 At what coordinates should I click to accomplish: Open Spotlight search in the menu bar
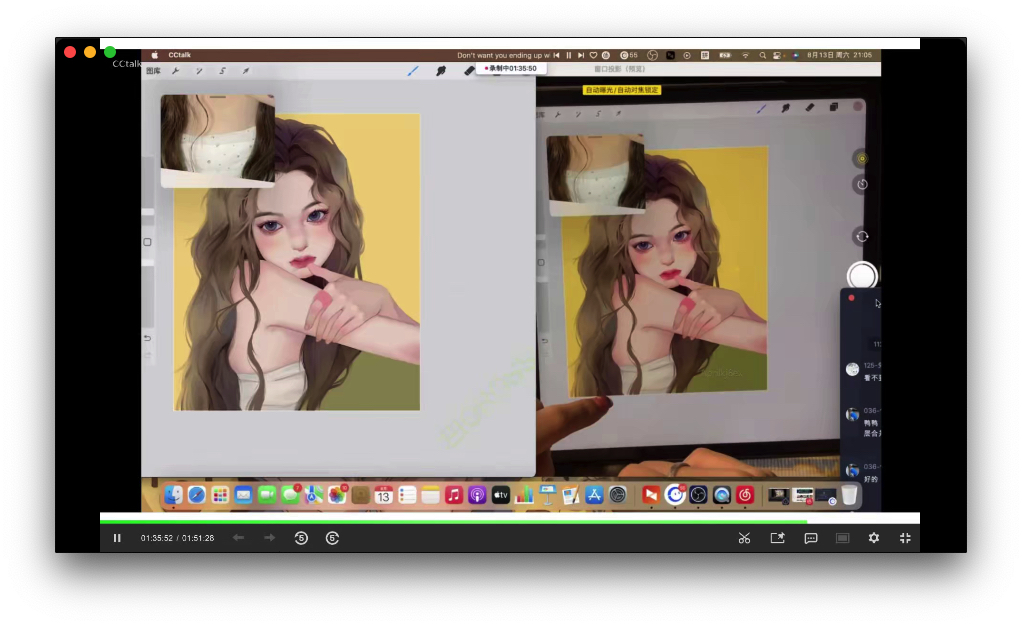click(x=763, y=55)
